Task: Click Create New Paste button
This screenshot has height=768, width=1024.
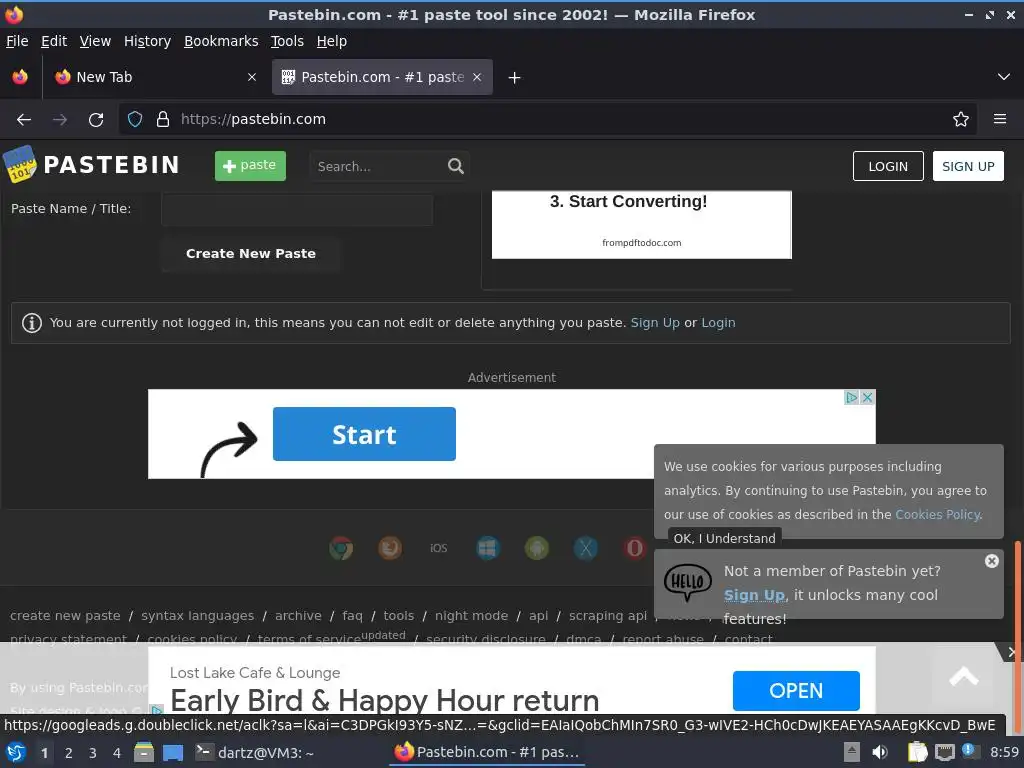Action: [251, 253]
